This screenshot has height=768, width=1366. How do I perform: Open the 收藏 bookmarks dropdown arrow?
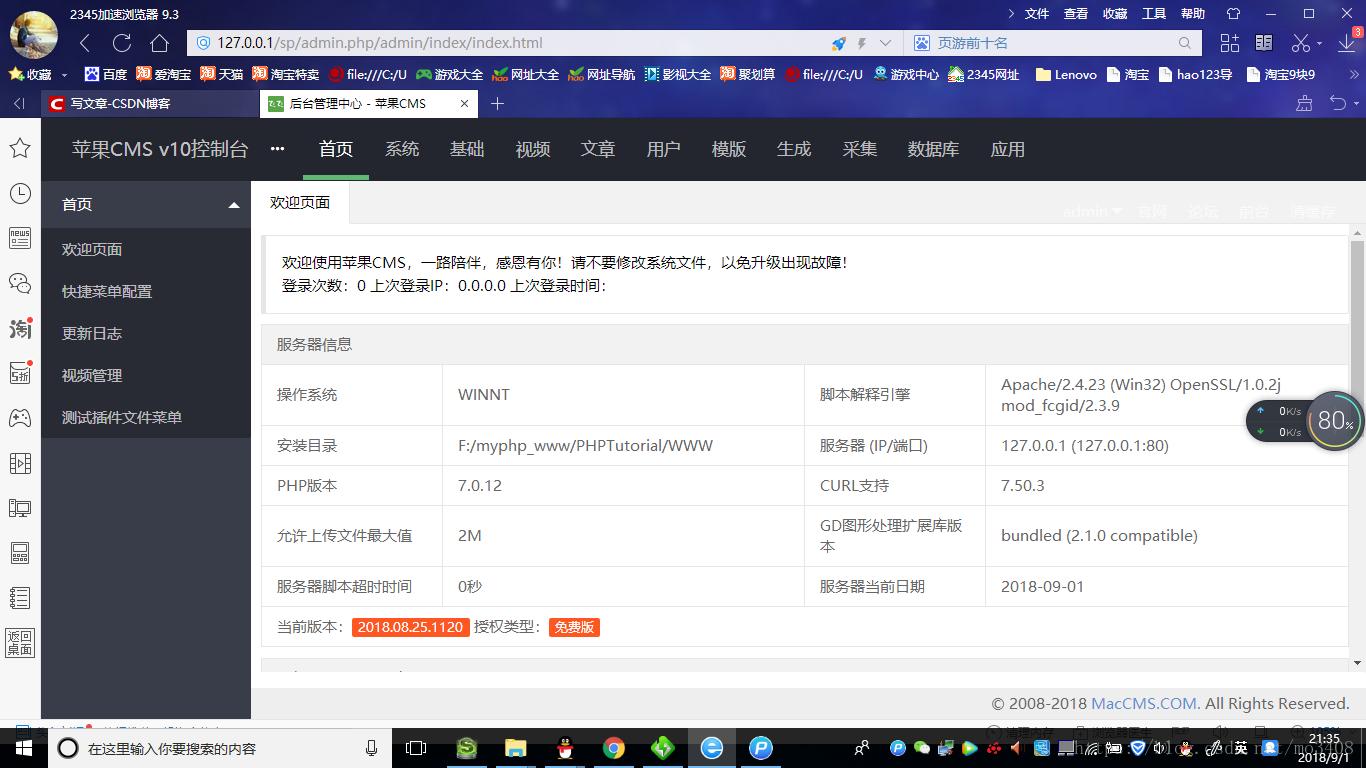(65, 75)
